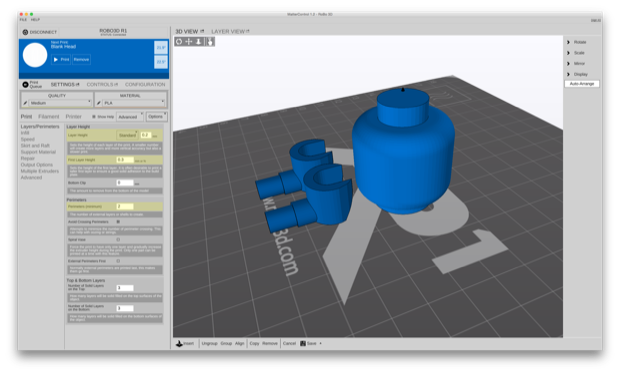
Task: Pop out the Settings panel icon
Action: [78, 85]
